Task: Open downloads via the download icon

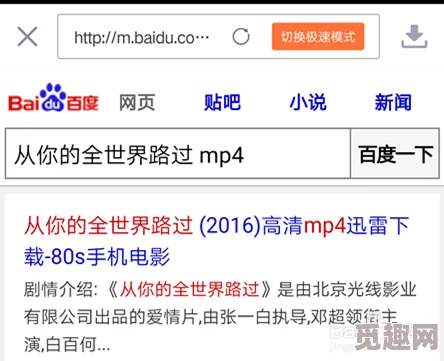Action: [x=414, y=37]
